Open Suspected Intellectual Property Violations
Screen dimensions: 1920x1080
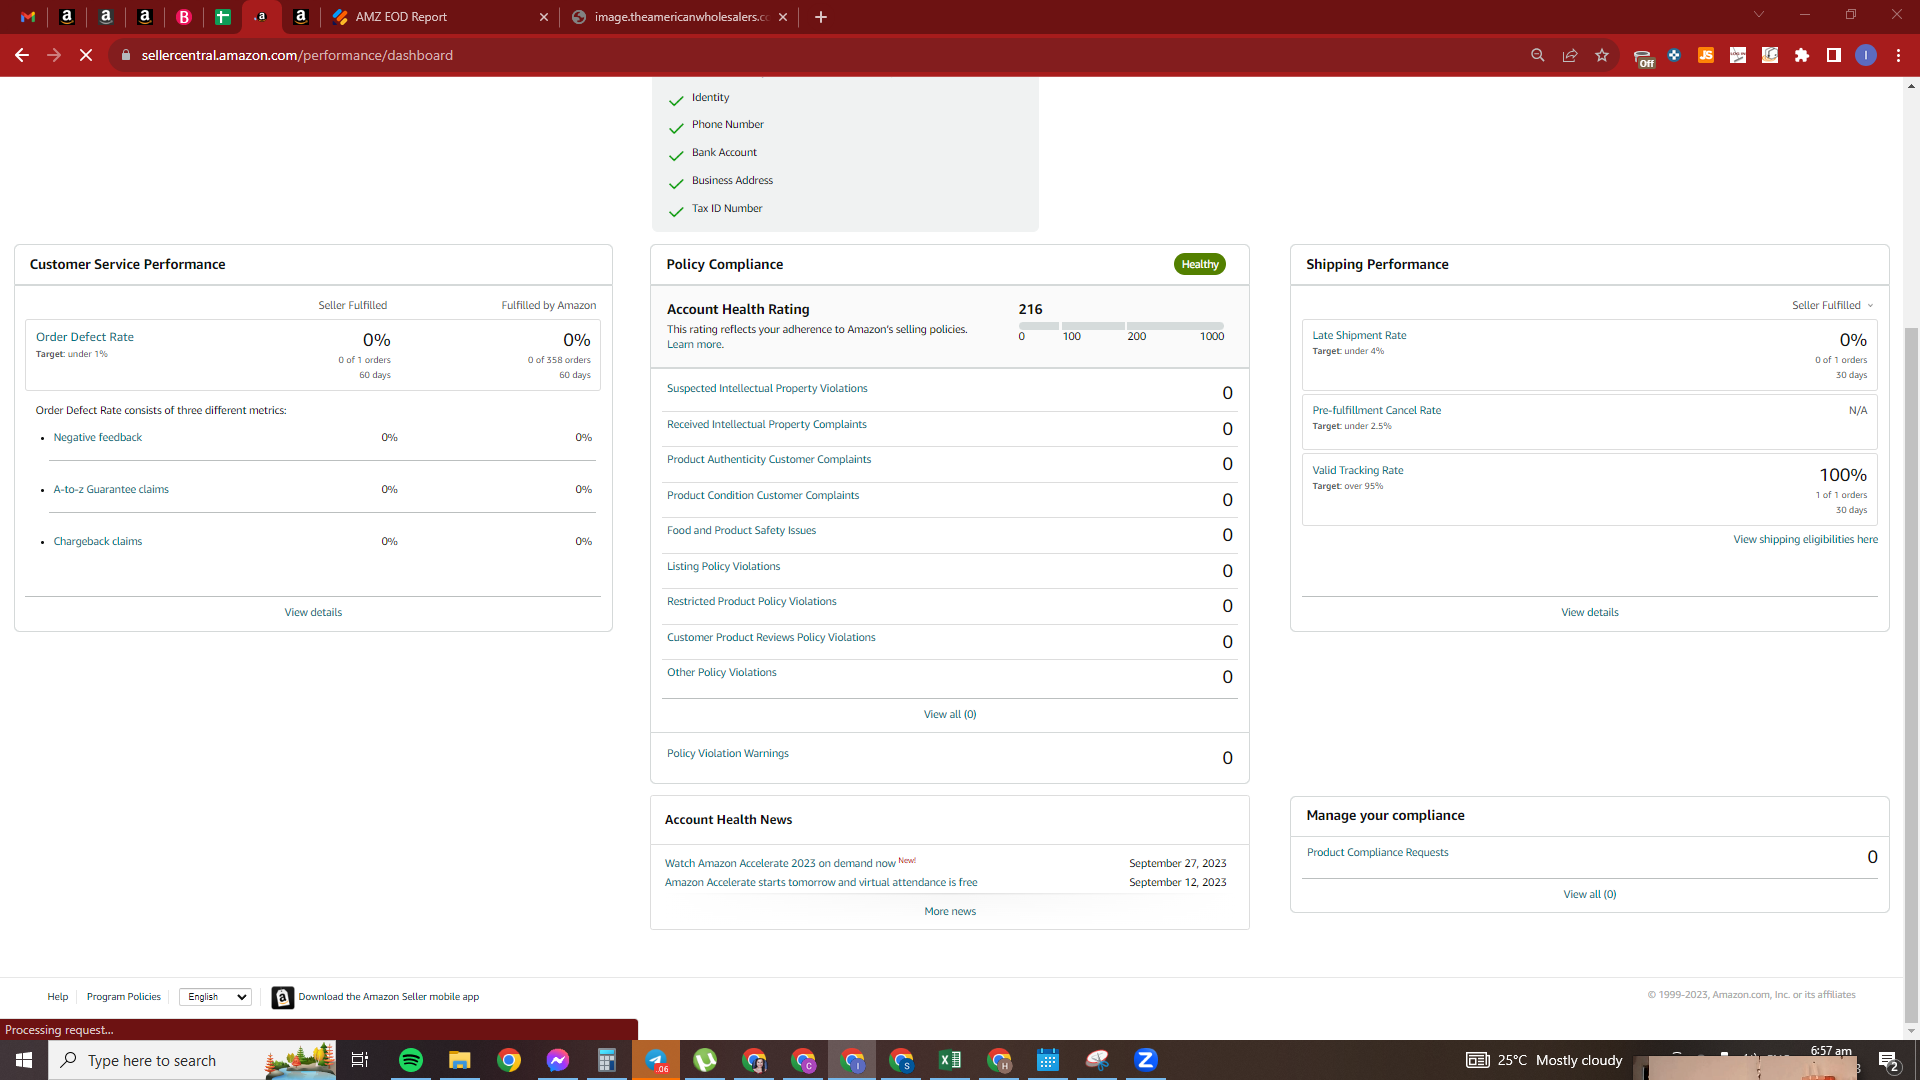[767, 388]
